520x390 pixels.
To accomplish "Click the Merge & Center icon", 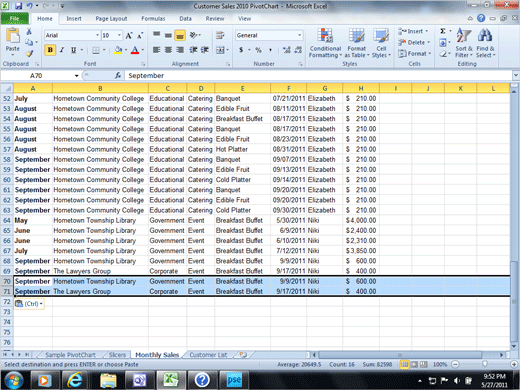I will (x=220, y=50).
